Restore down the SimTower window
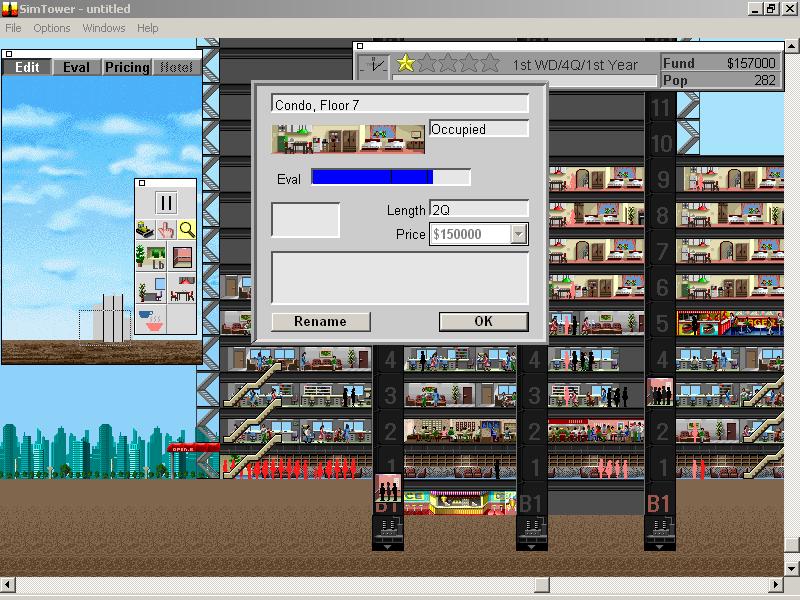The width and height of the screenshot is (800, 600). pyautogui.click(x=770, y=9)
